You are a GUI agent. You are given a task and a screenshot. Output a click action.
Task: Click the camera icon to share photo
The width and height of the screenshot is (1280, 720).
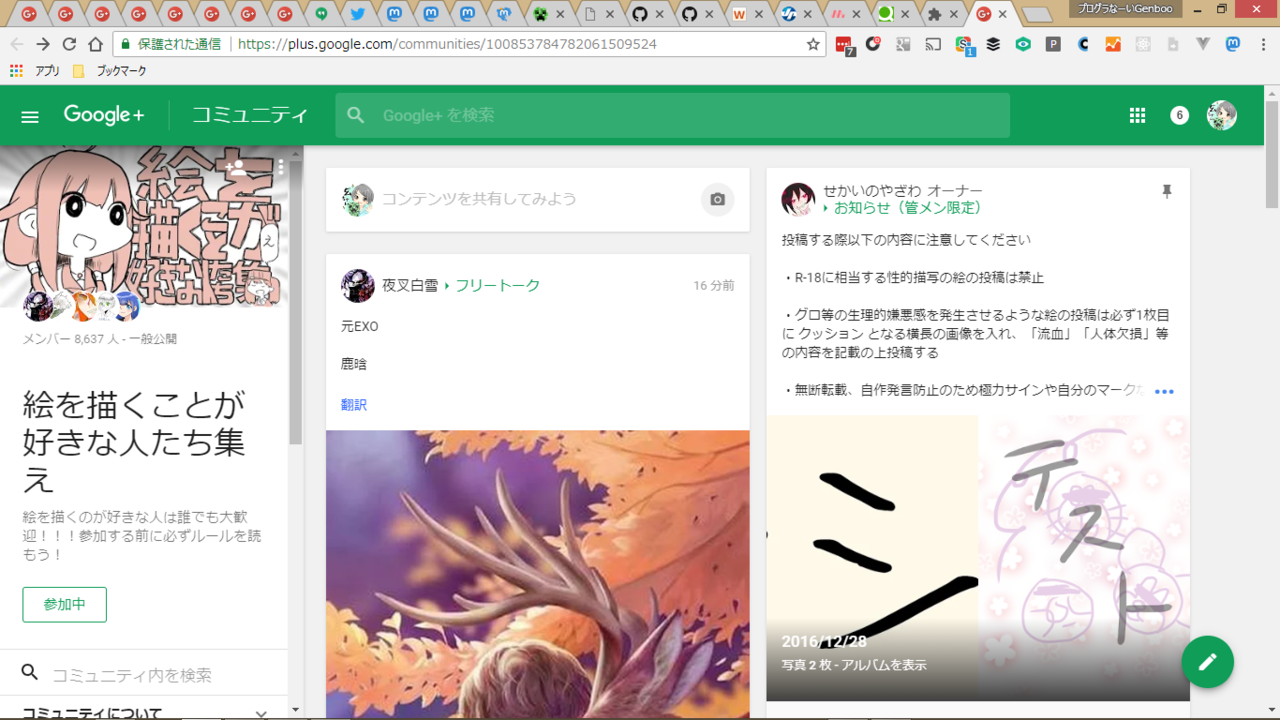(717, 200)
